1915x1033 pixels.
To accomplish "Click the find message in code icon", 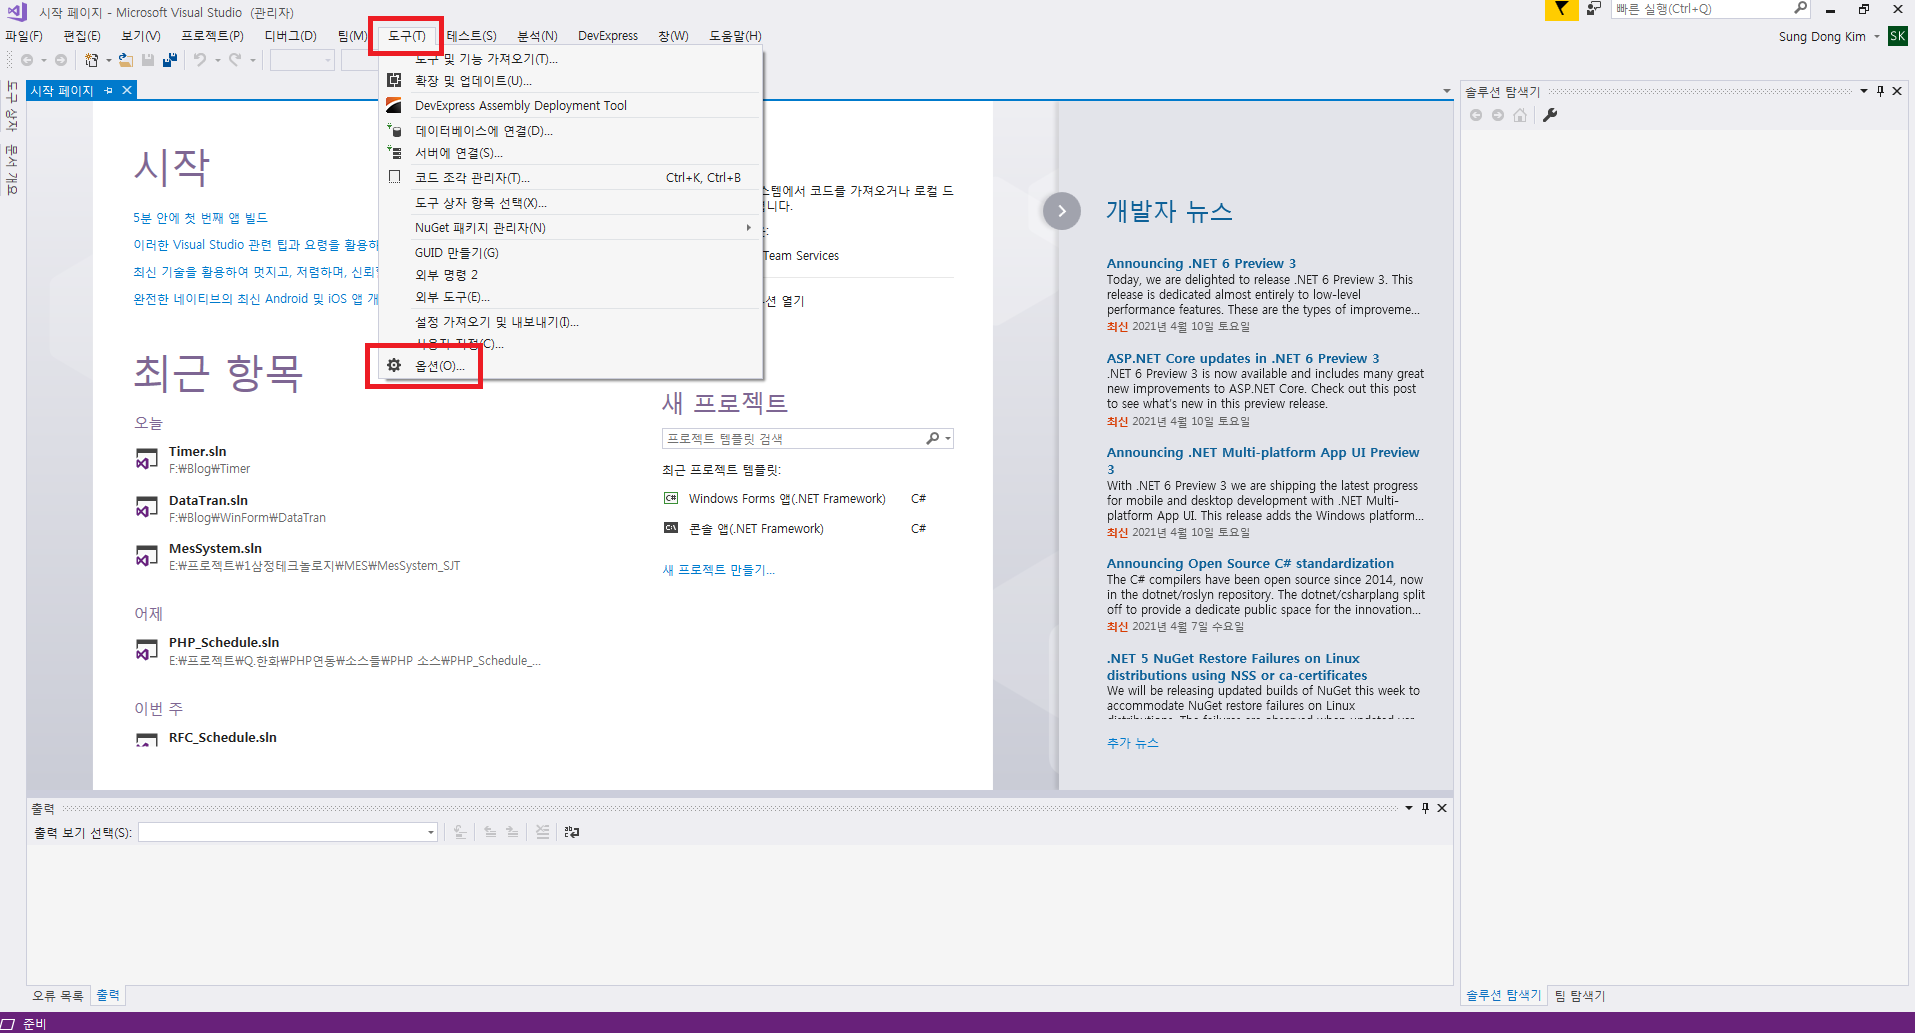I will coord(460,832).
